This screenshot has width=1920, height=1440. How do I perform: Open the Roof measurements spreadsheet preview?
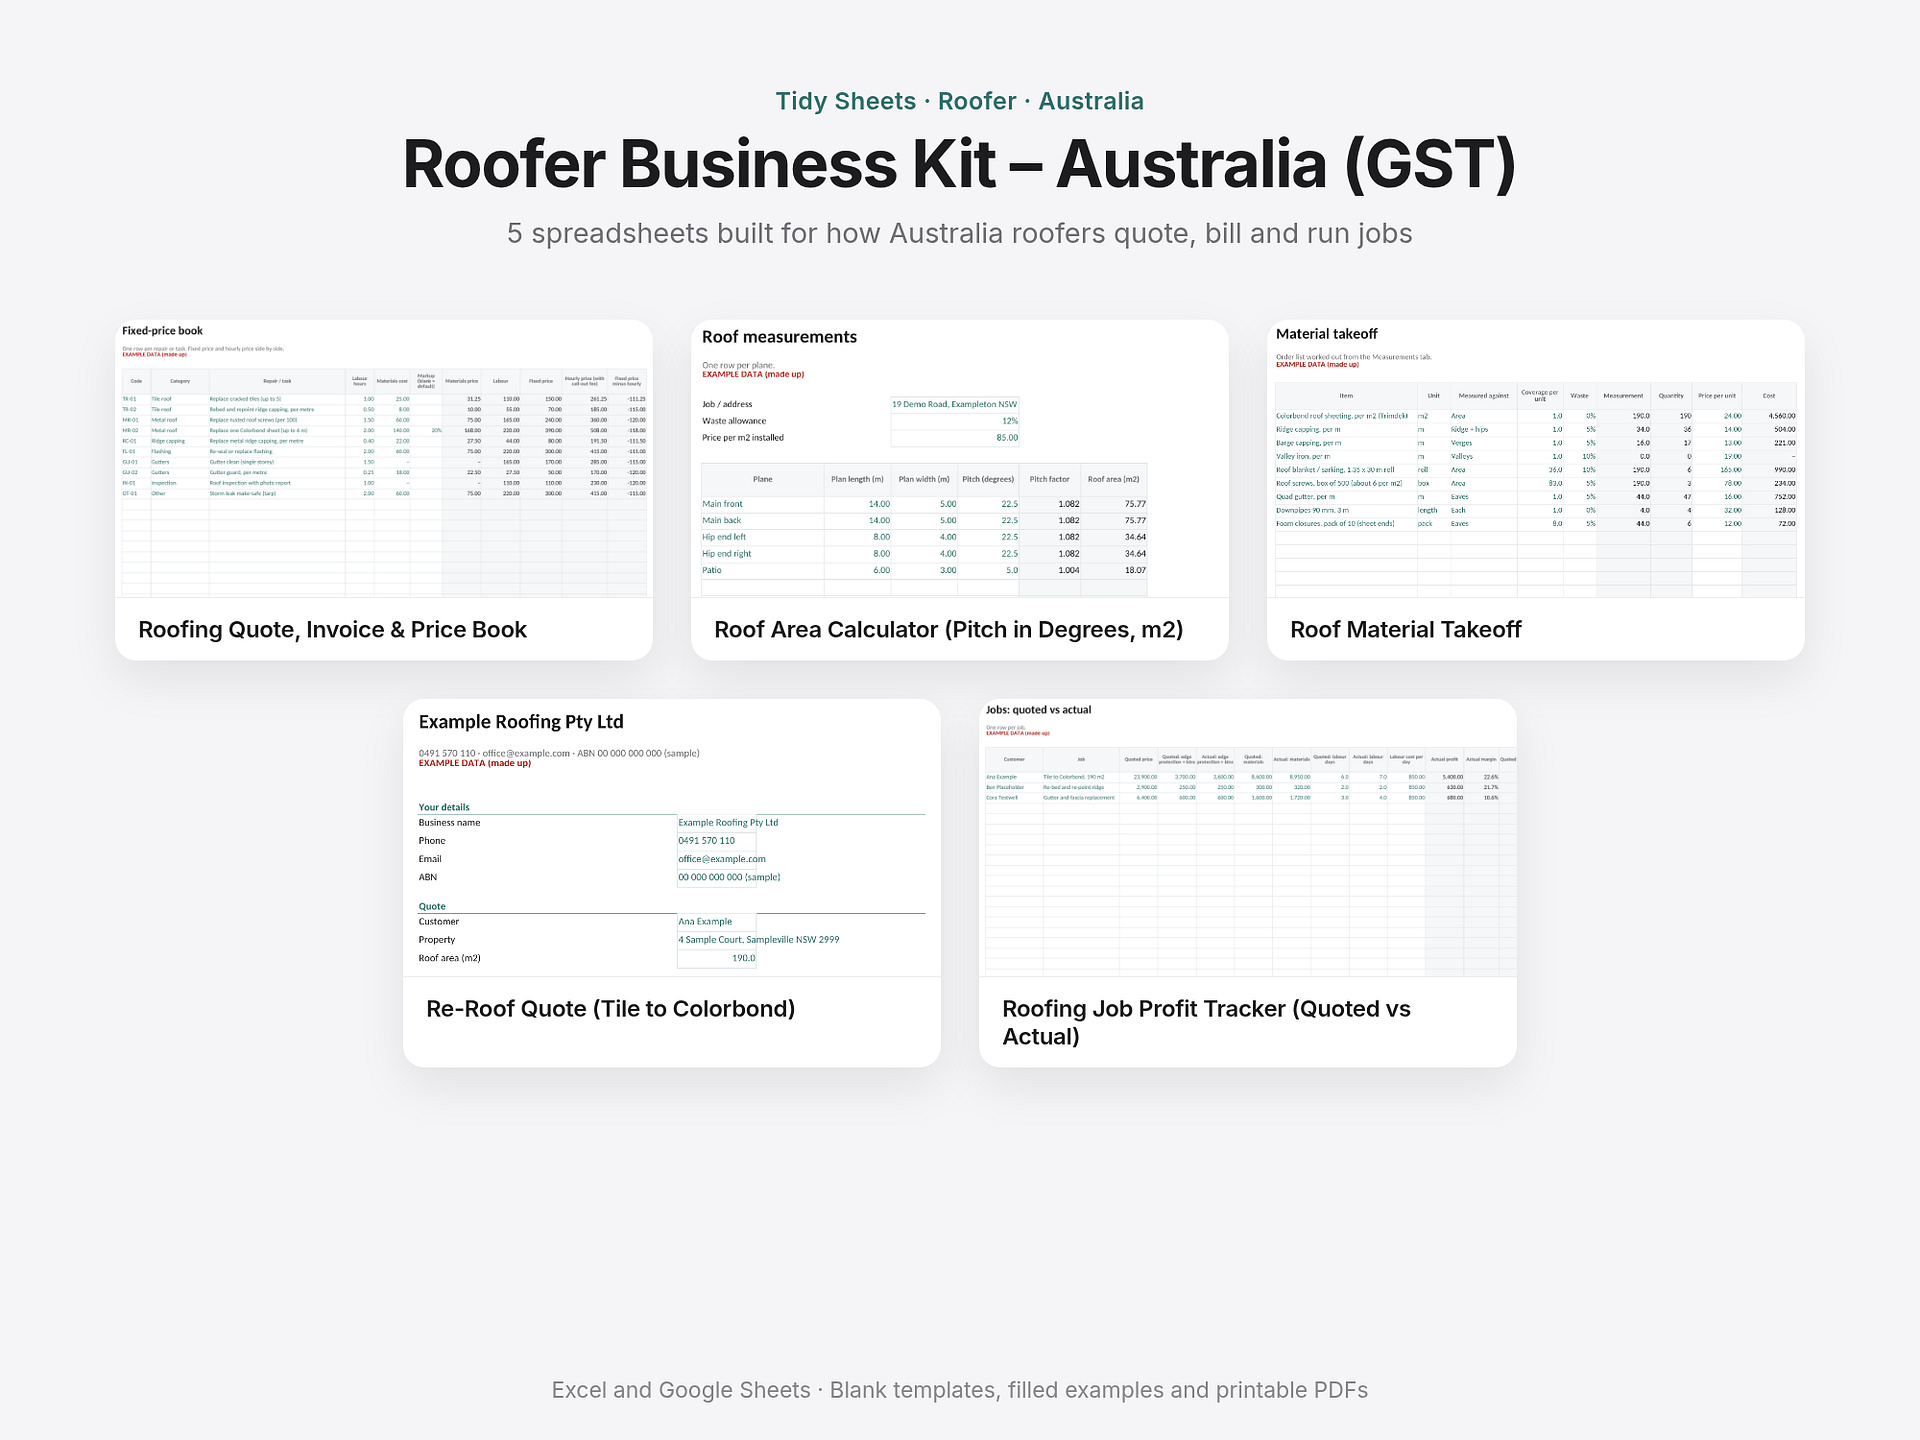point(960,459)
